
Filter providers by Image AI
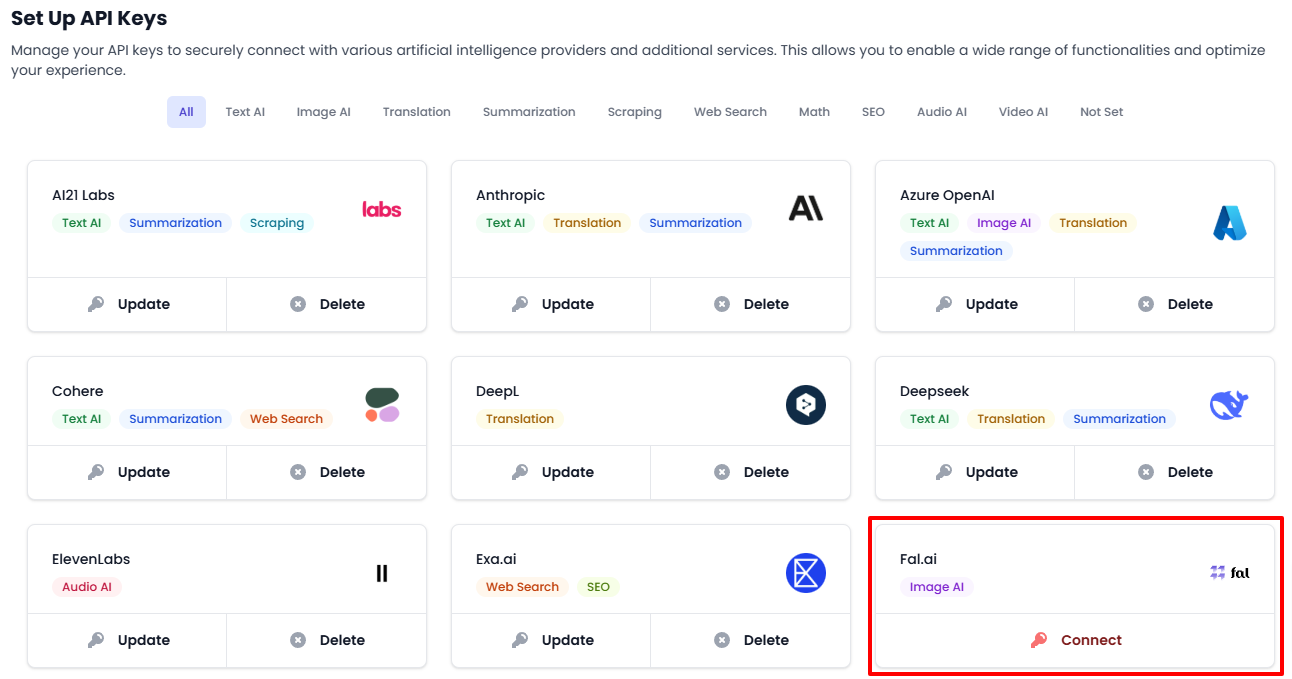pyautogui.click(x=323, y=112)
